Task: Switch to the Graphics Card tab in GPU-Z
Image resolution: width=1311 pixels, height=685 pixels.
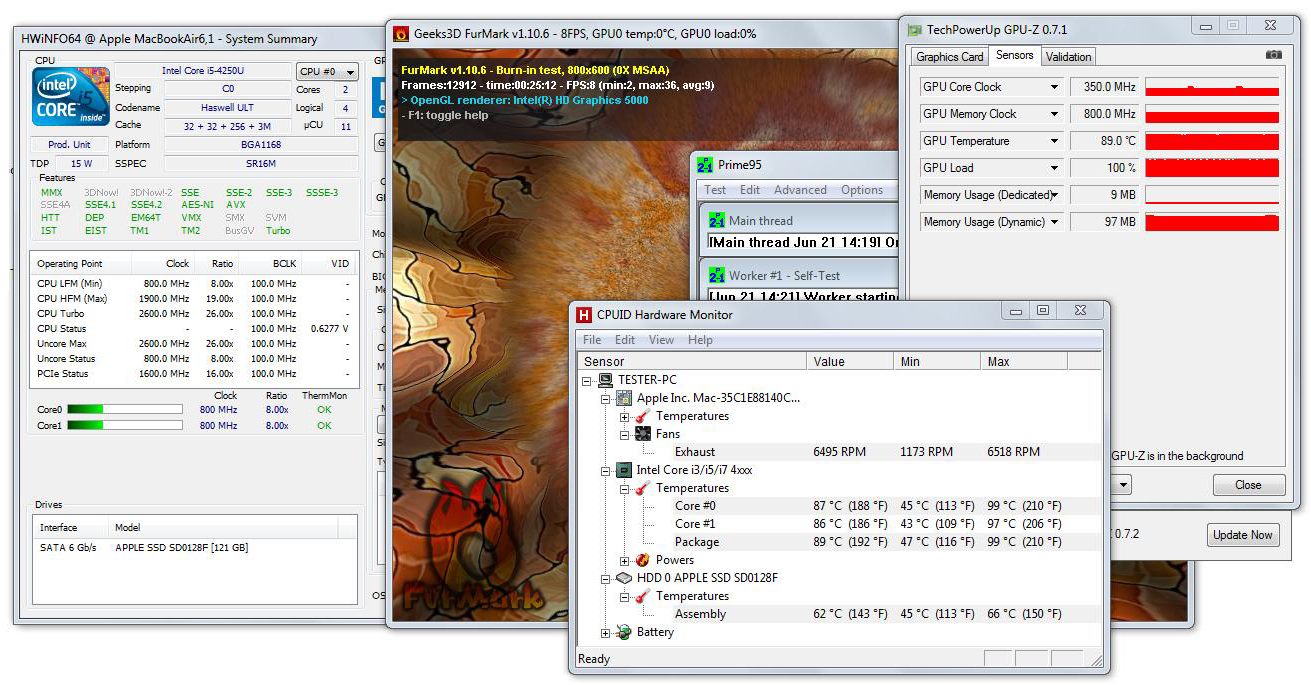Action: pyautogui.click(x=949, y=57)
